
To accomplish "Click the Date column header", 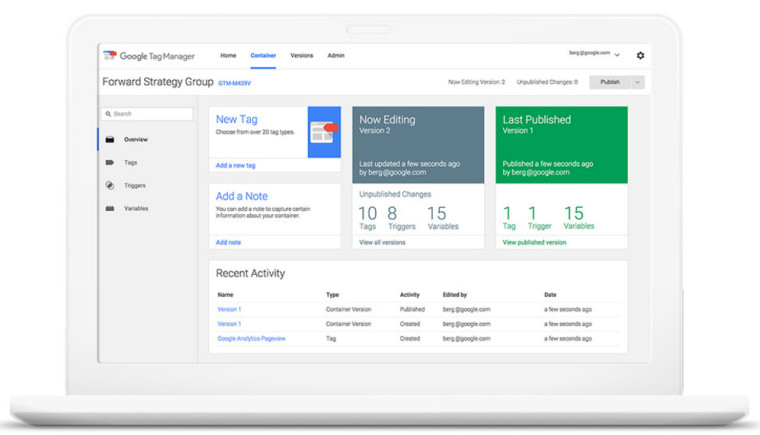I will 550,295.
